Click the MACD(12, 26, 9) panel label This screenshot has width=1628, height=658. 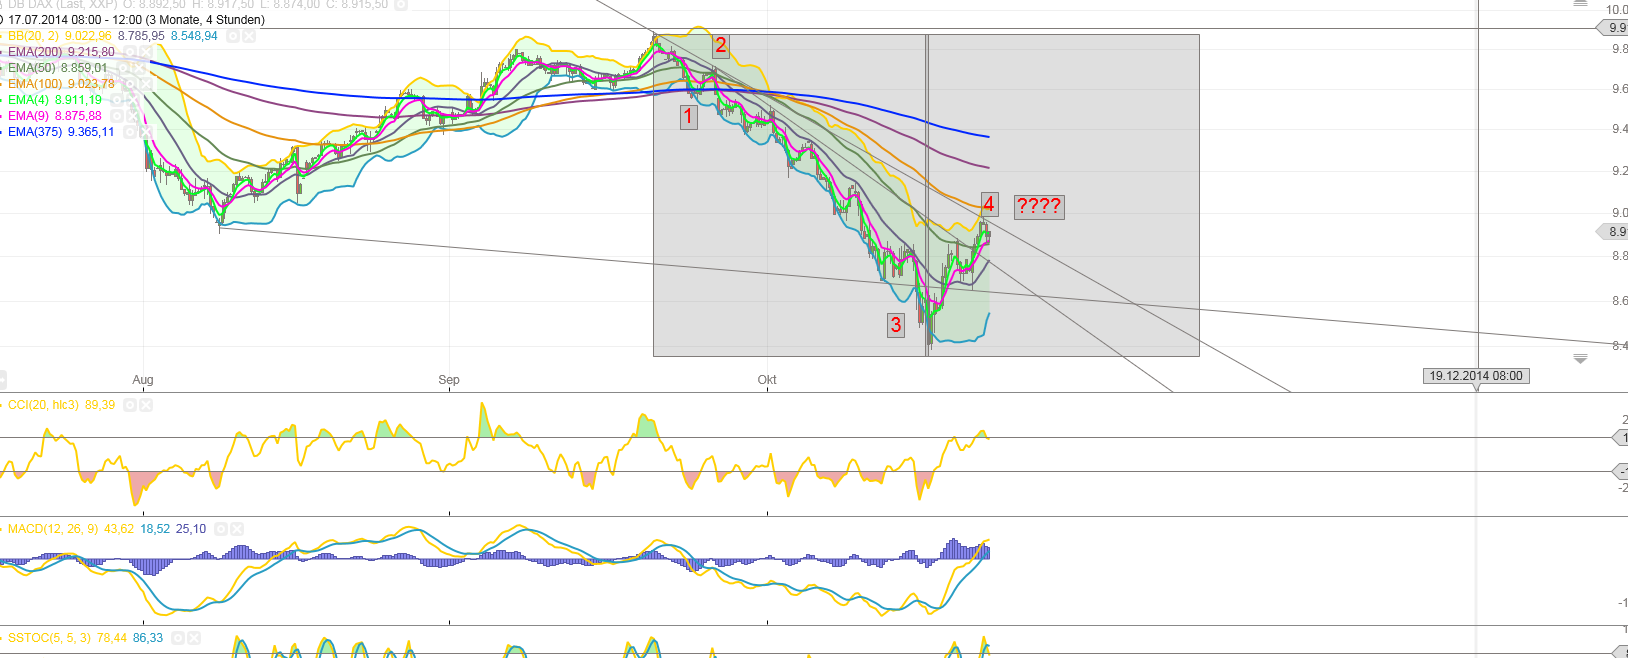click(53, 529)
